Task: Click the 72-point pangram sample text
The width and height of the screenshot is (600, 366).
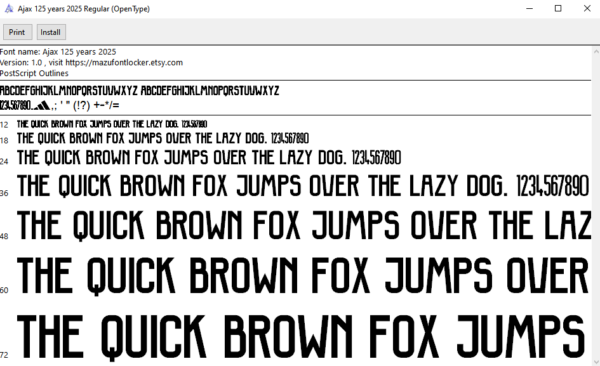Action: pos(301,337)
